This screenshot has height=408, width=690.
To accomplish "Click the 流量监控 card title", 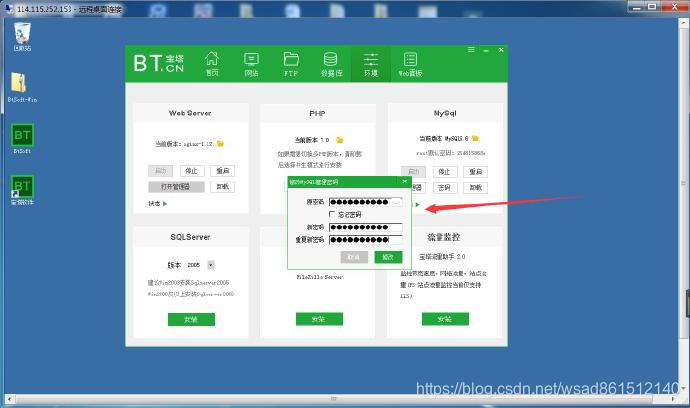I will click(444, 237).
